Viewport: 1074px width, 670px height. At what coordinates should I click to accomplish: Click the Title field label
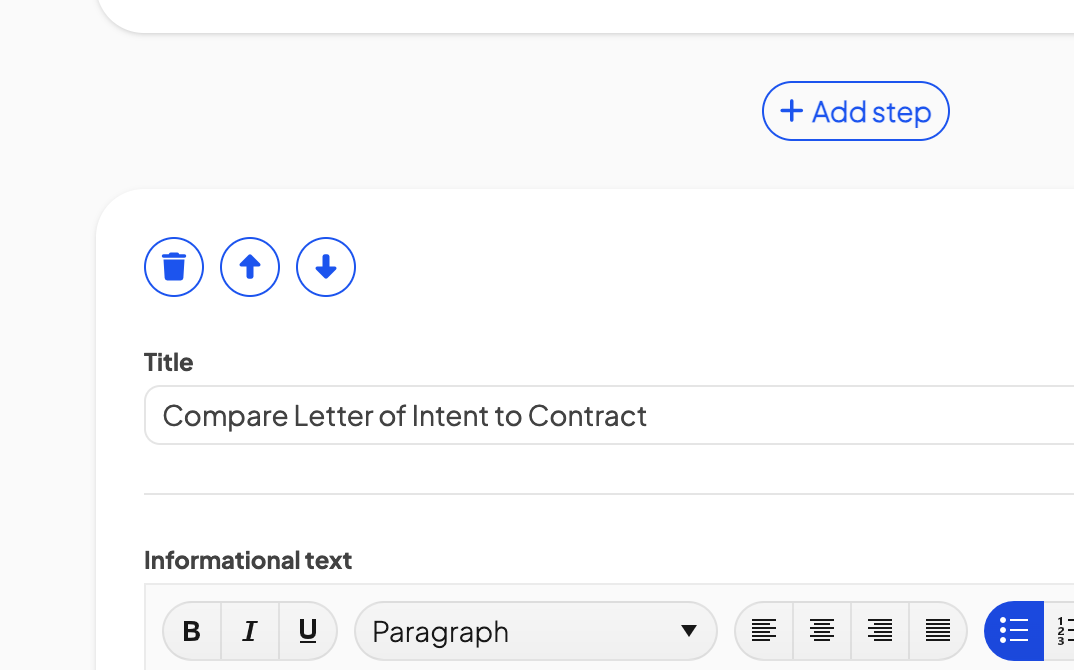(x=168, y=362)
